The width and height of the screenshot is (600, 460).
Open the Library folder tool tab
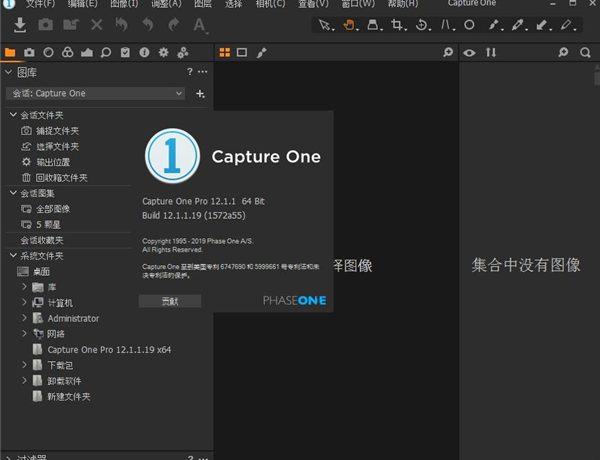coord(10,52)
